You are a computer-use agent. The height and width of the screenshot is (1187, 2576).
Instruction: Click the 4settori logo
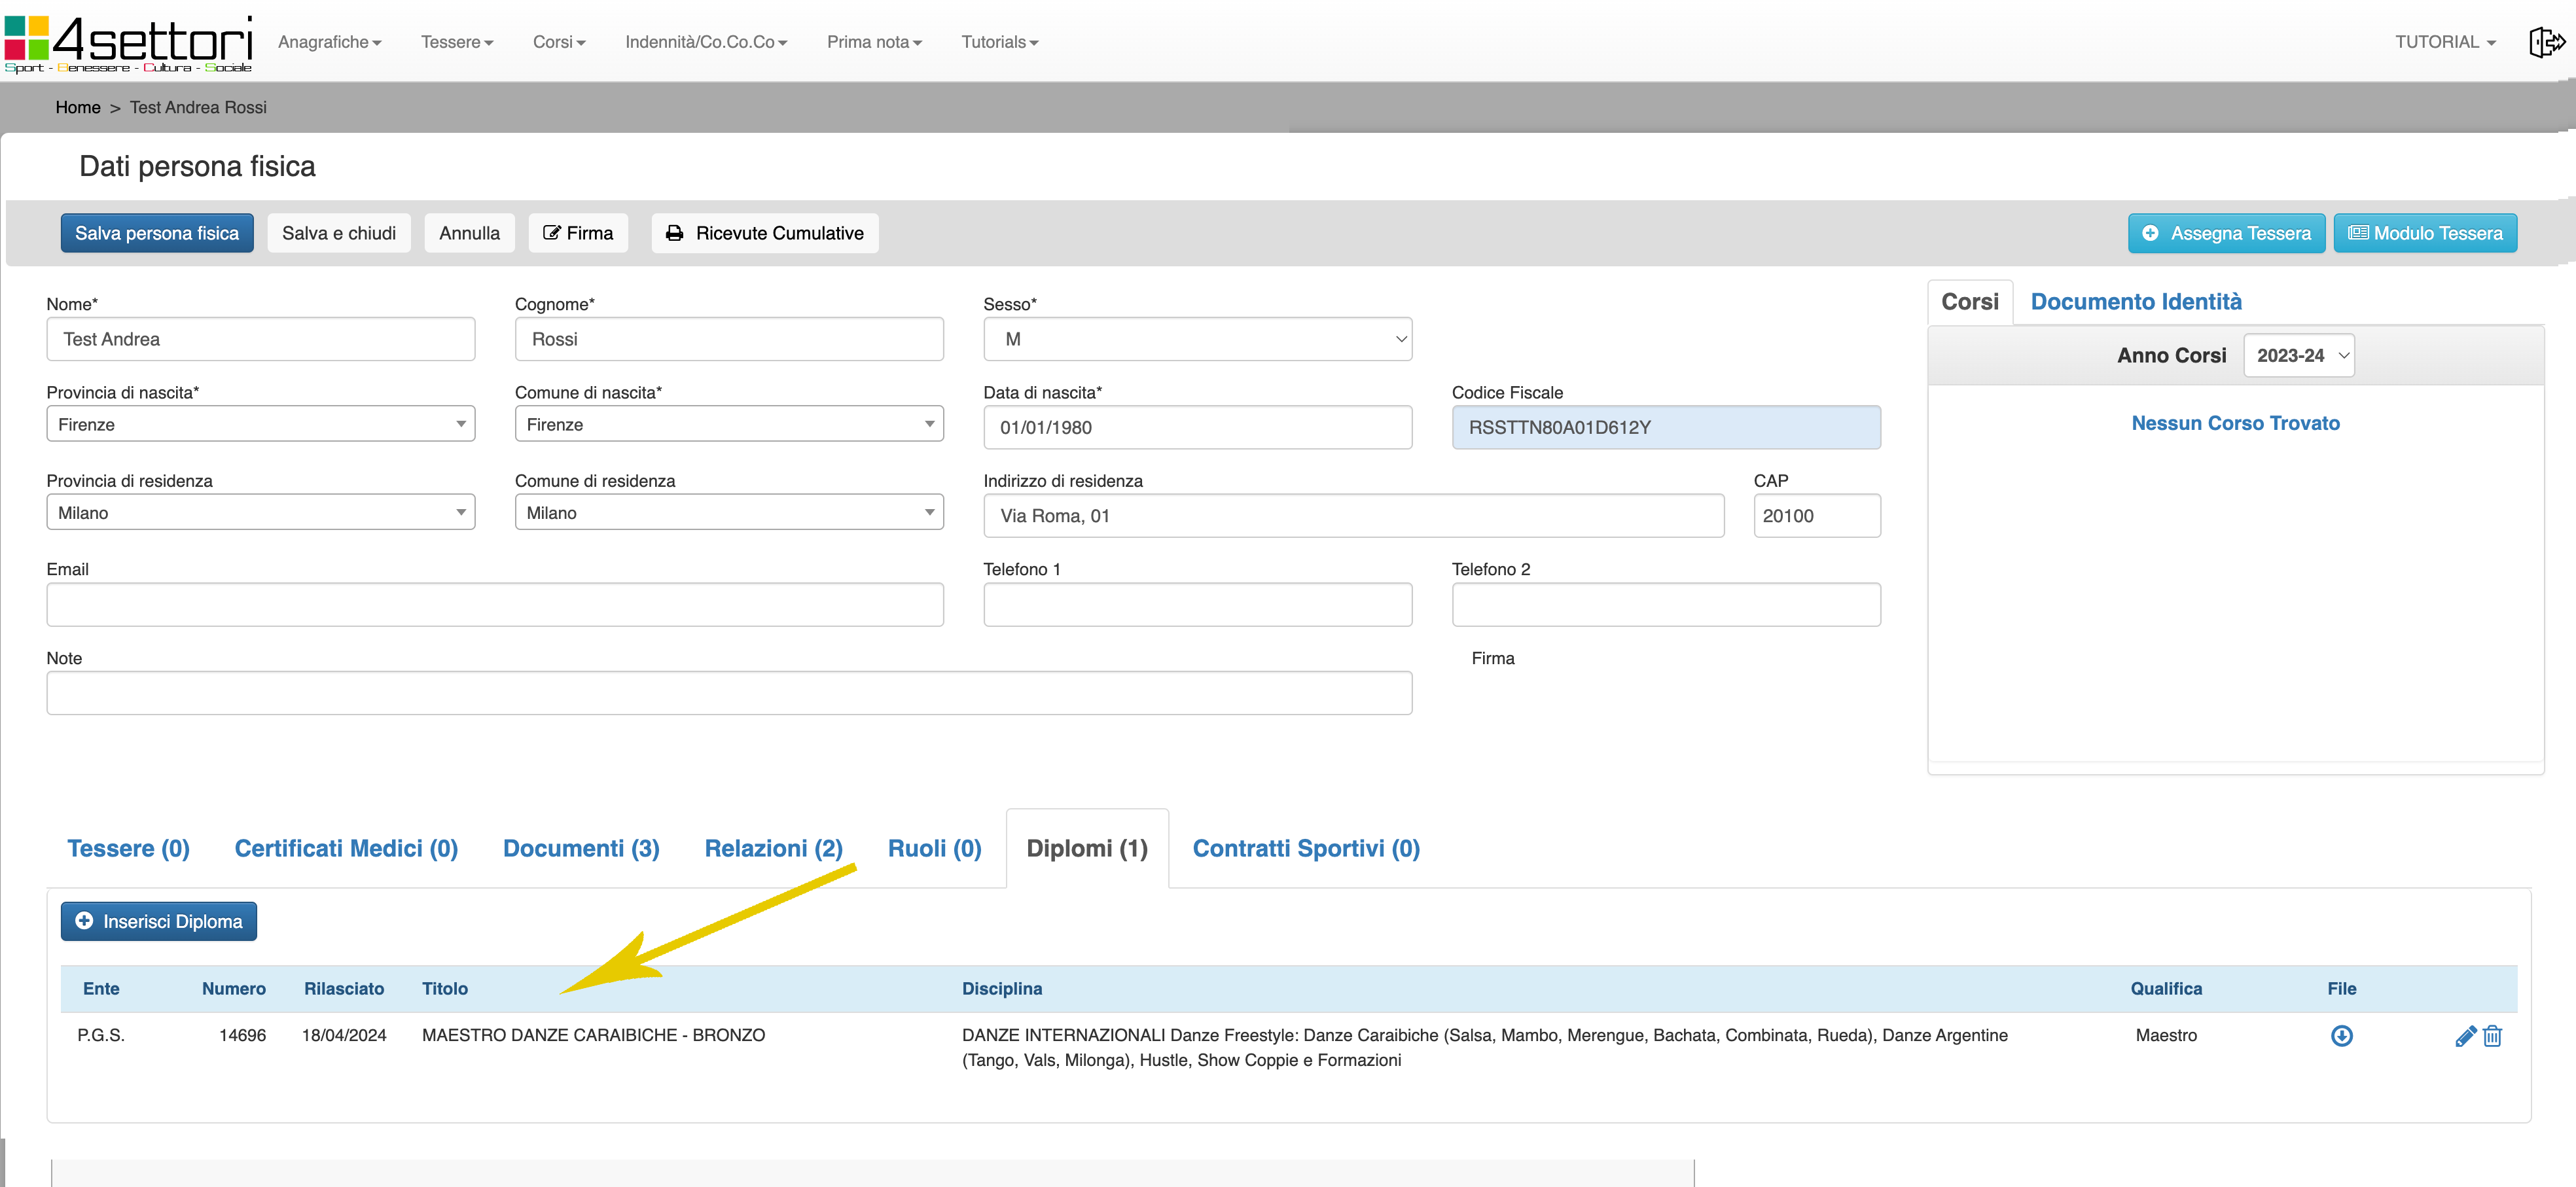click(x=128, y=43)
